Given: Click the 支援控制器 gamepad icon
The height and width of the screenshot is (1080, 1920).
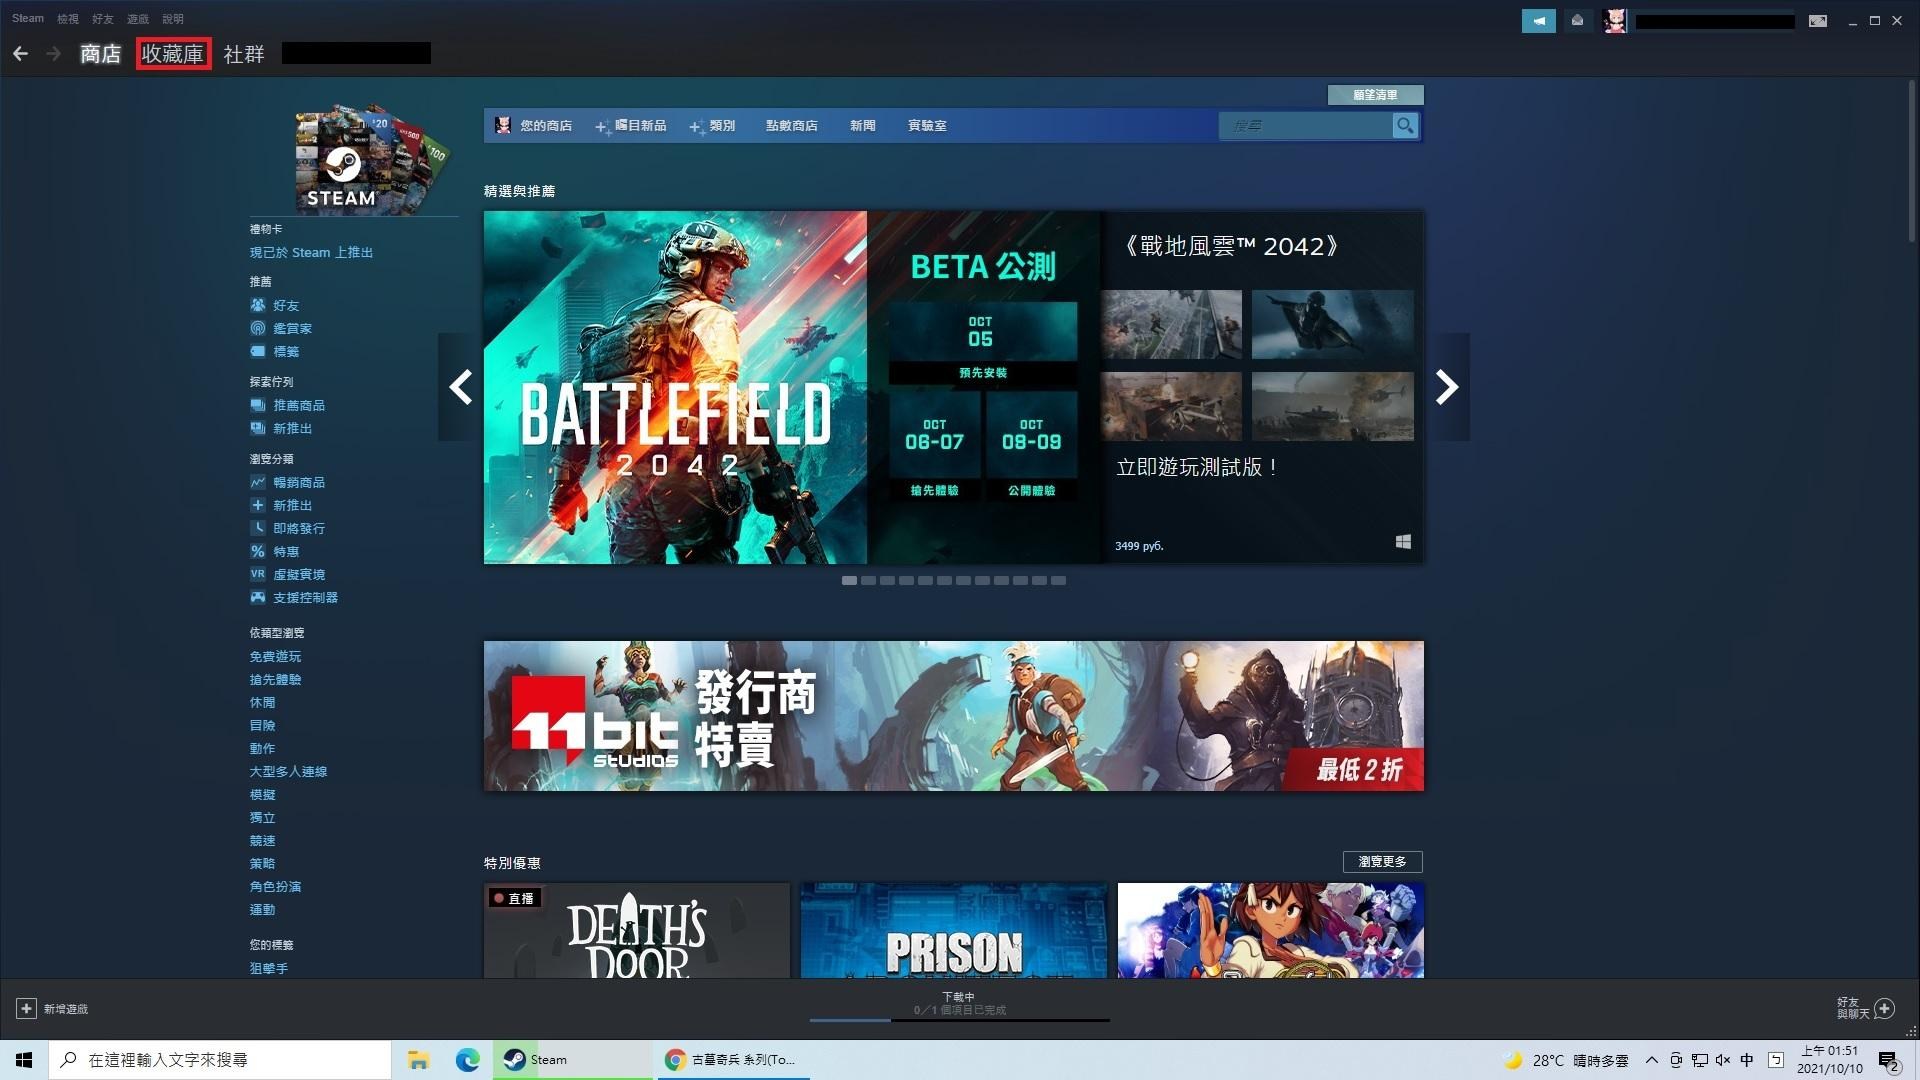Looking at the screenshot, I should point(258,597).
